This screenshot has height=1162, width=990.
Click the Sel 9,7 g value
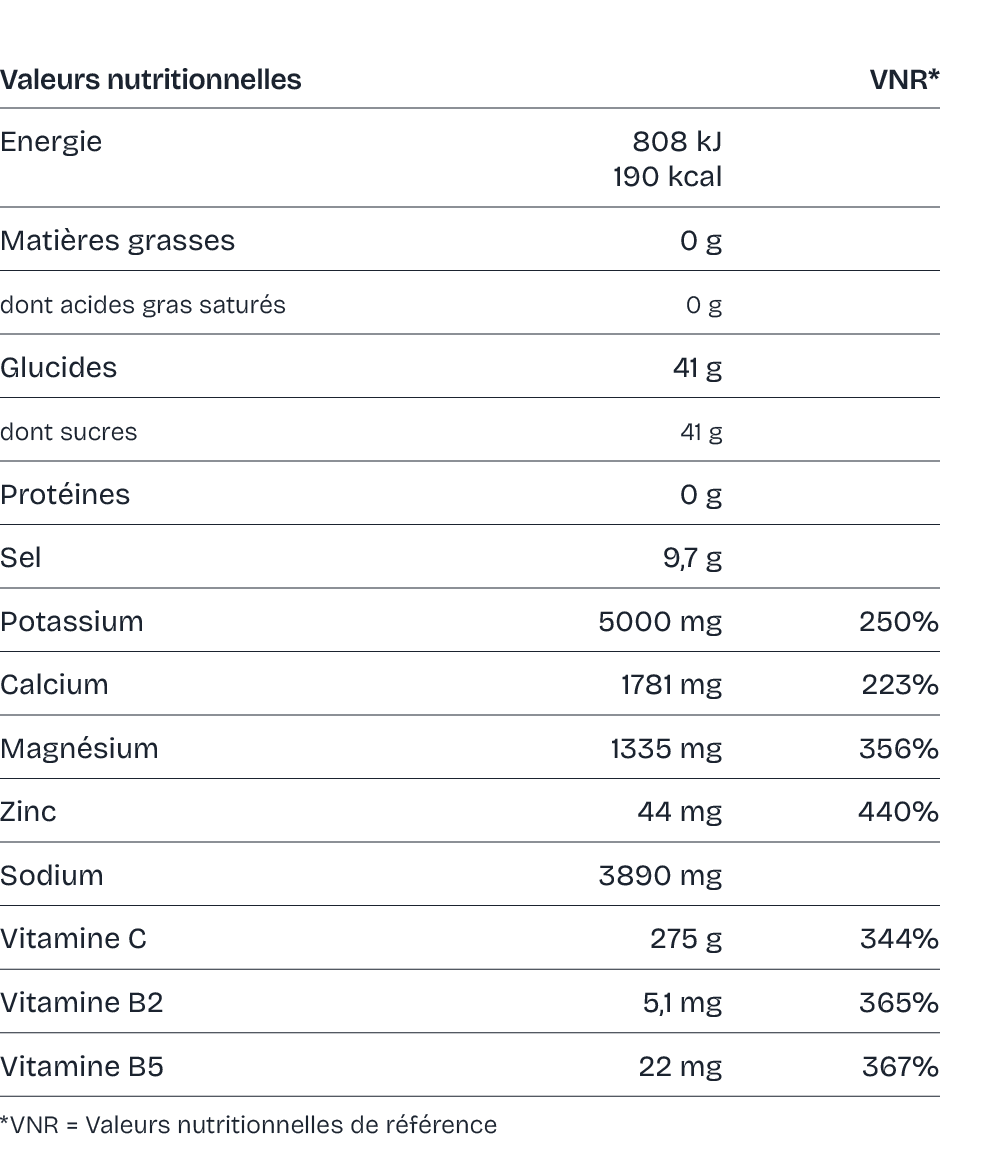[692, 558]
